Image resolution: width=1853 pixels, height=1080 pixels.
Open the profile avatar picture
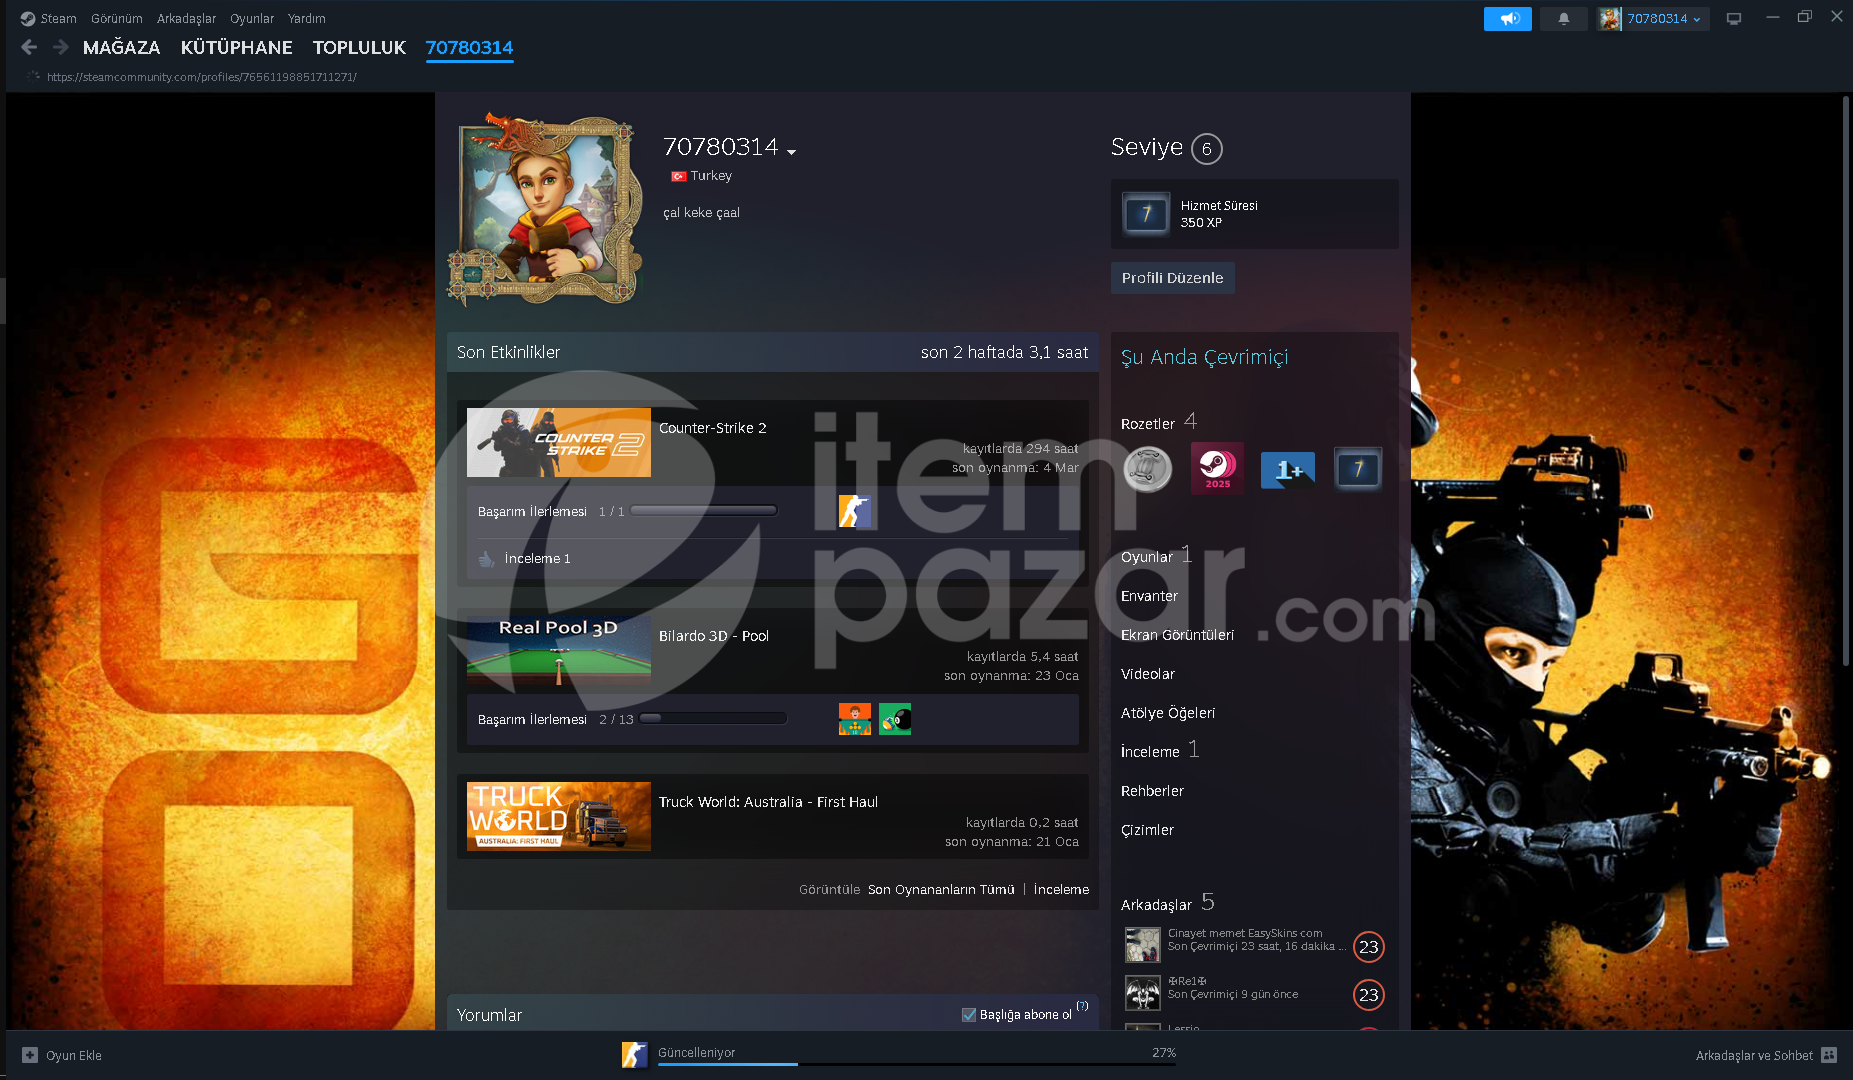click(x=546, y=210)
